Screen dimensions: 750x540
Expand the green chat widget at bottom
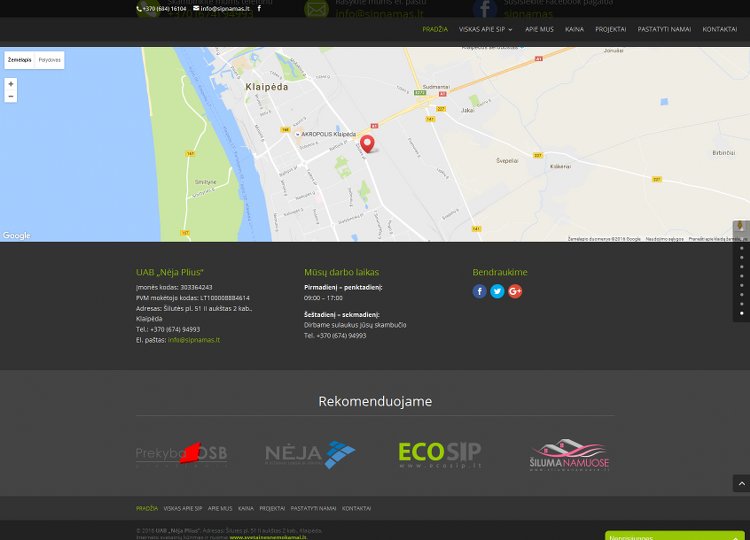pyautogui.click(x=675, y=536)
